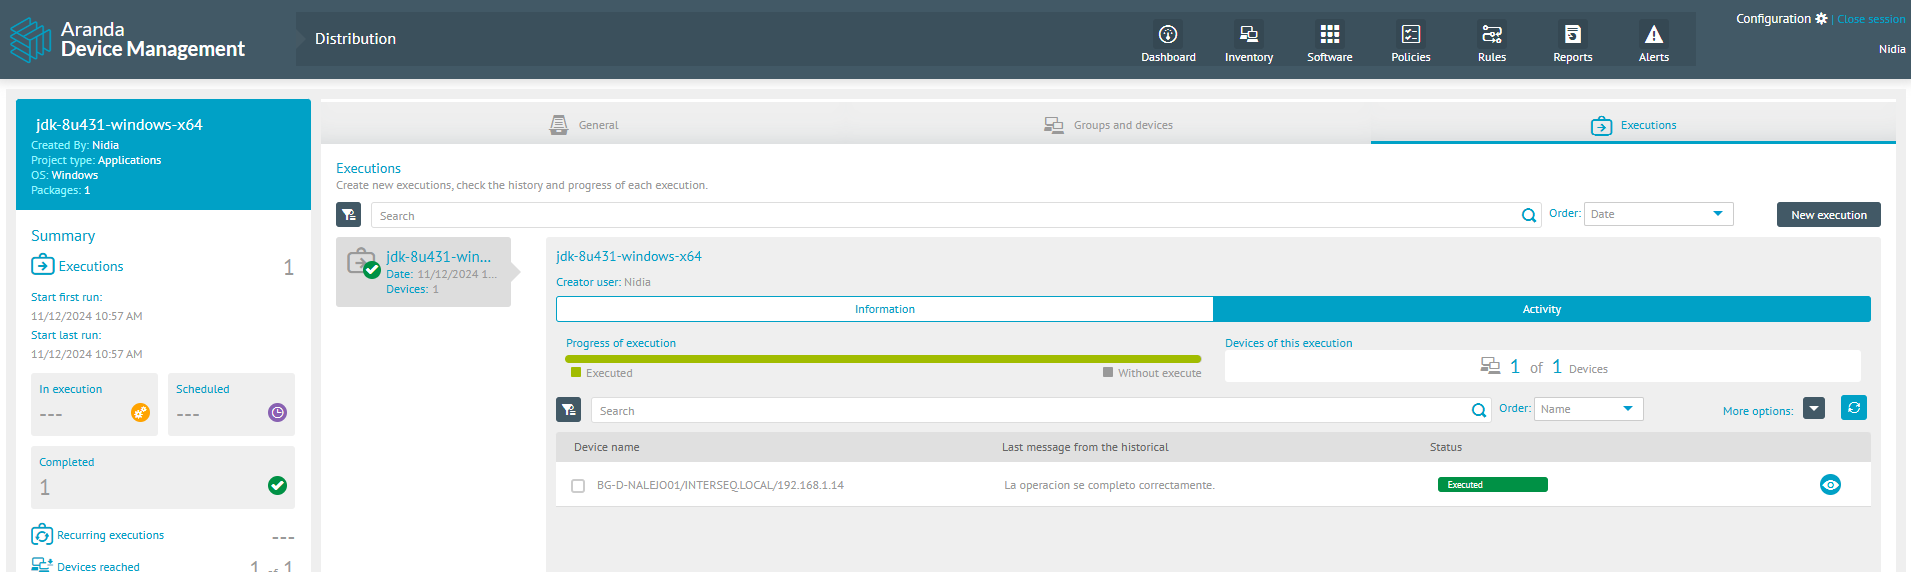The image size is (1911, 572).
Task: Click the executions filter icon beside top search
Action: tap(348, 215)
